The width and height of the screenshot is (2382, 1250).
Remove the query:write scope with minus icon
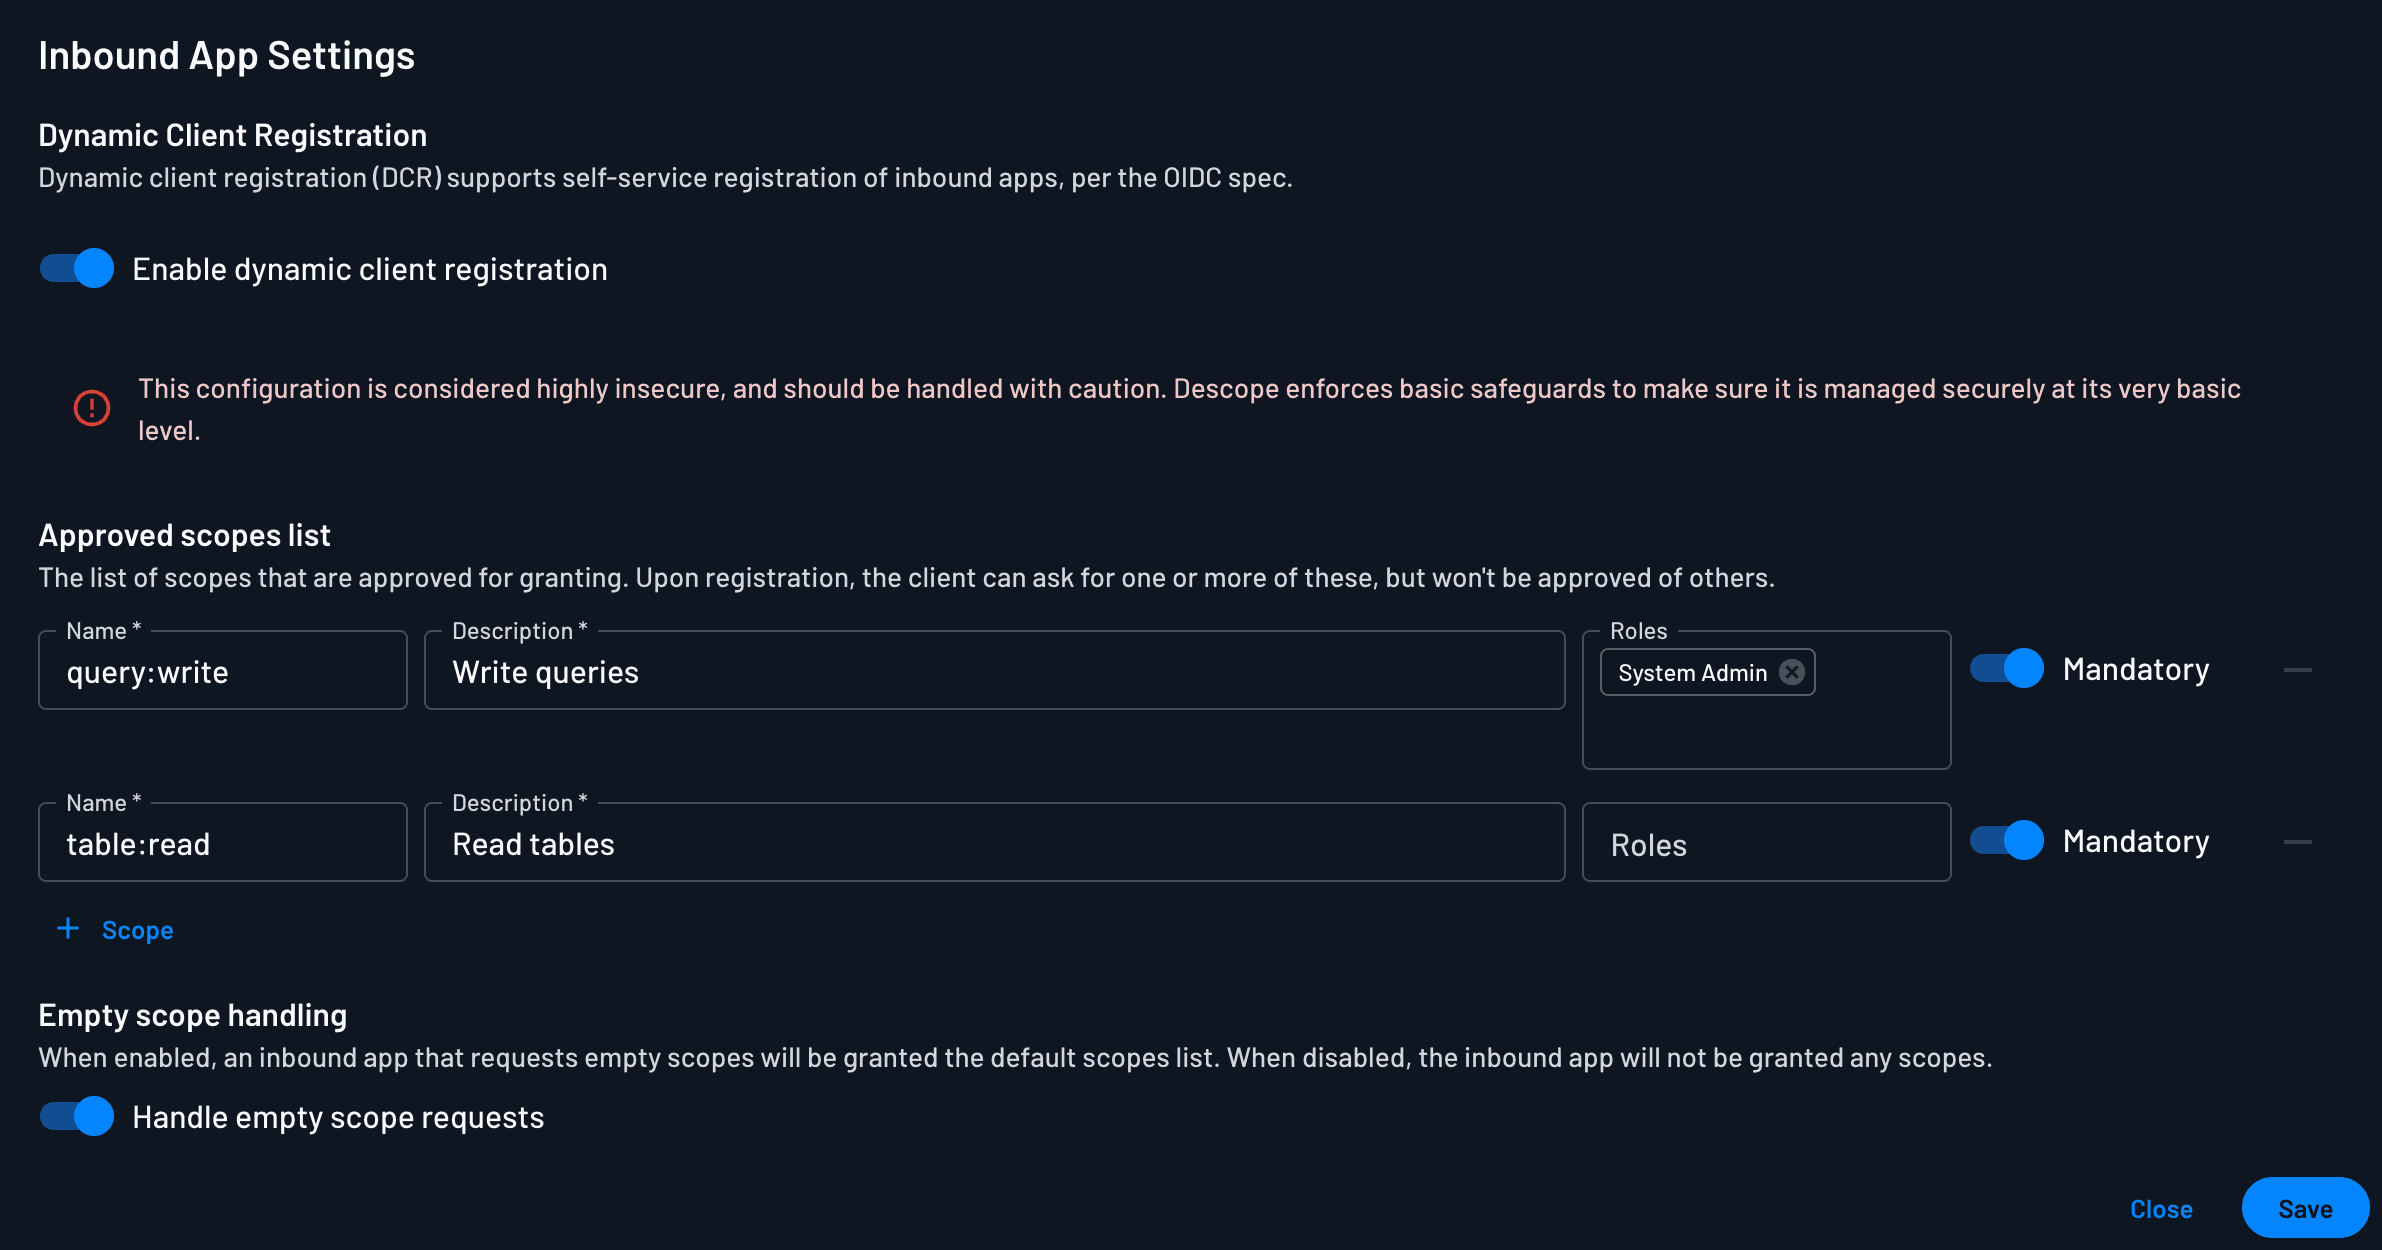[2299, 669]
